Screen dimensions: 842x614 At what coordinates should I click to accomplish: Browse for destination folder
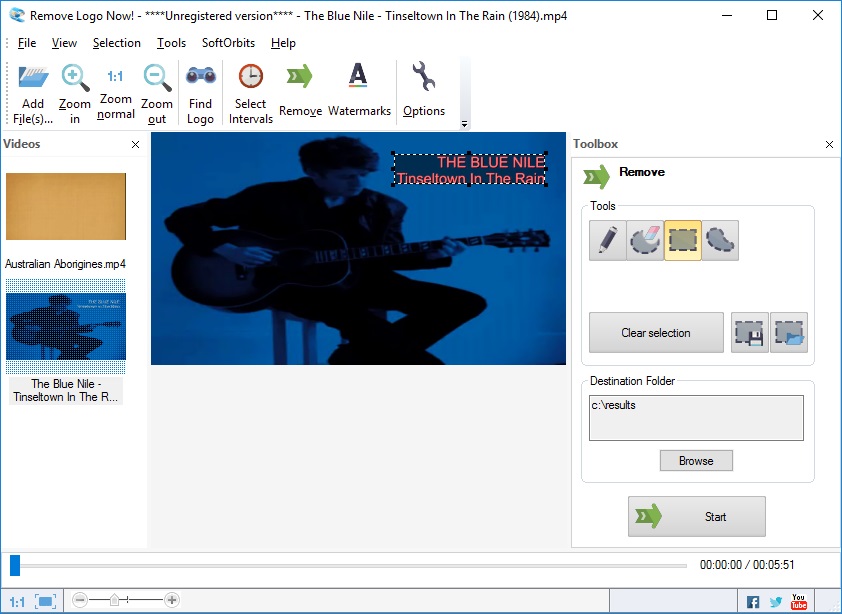[696, 461]
